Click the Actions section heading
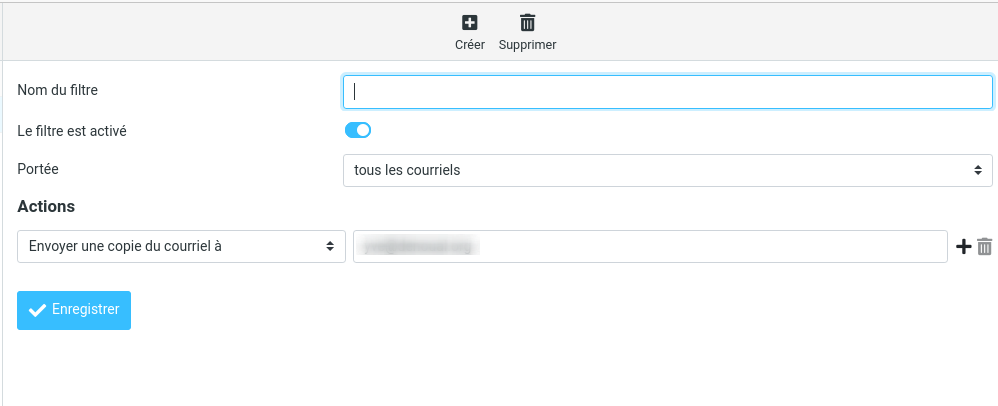Viewport: 998px width, 406px height. 46,207
